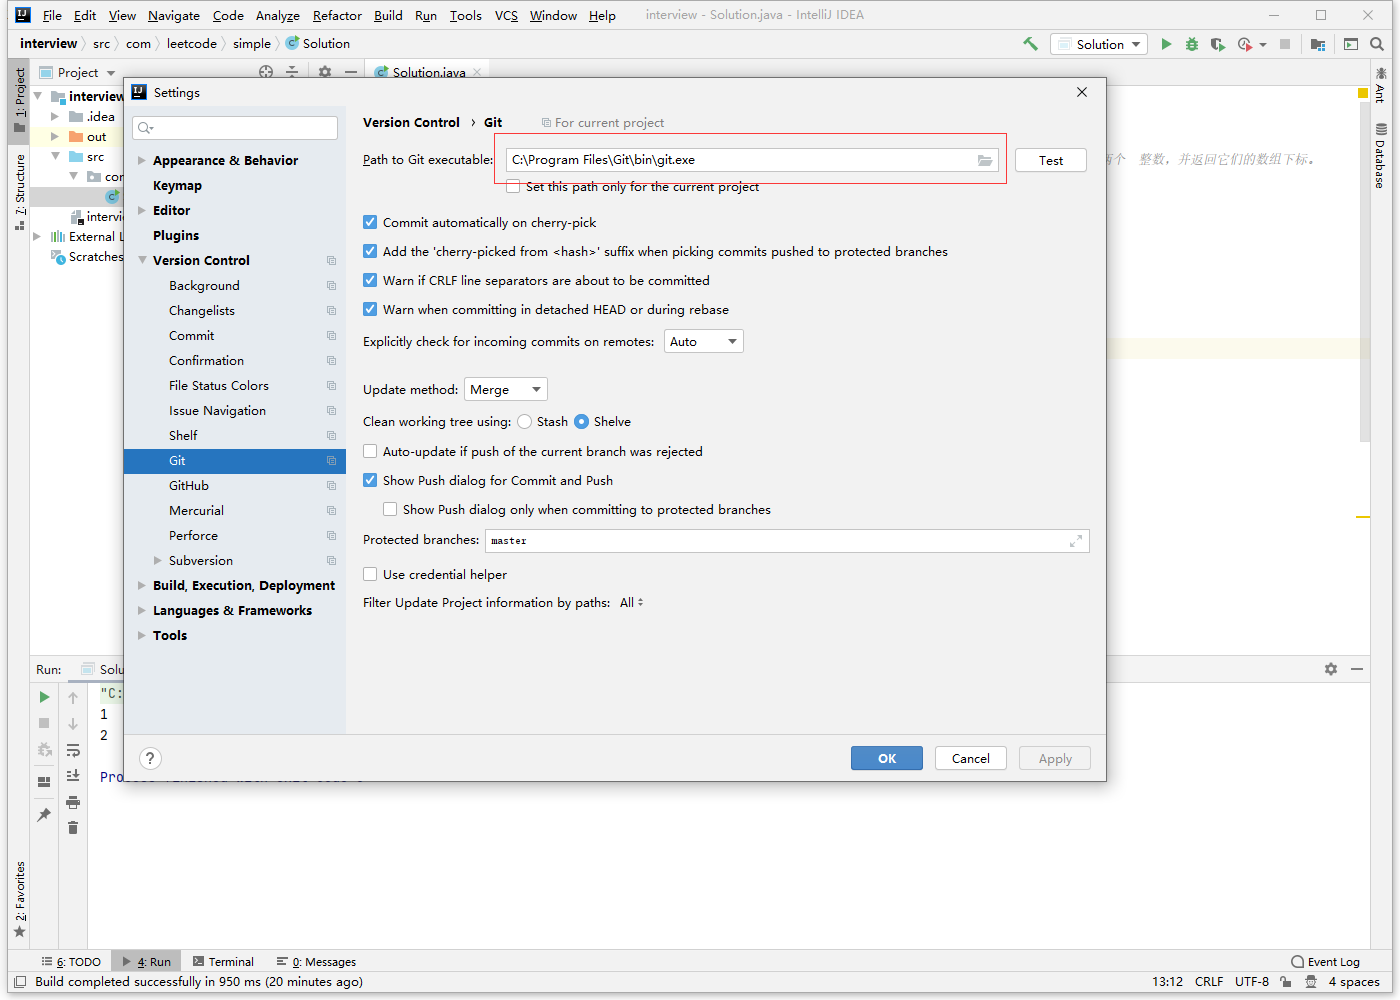1400x1000 pixels.
Task: Enable Use credential helper checkbox
Action: [x=370, y=574]
